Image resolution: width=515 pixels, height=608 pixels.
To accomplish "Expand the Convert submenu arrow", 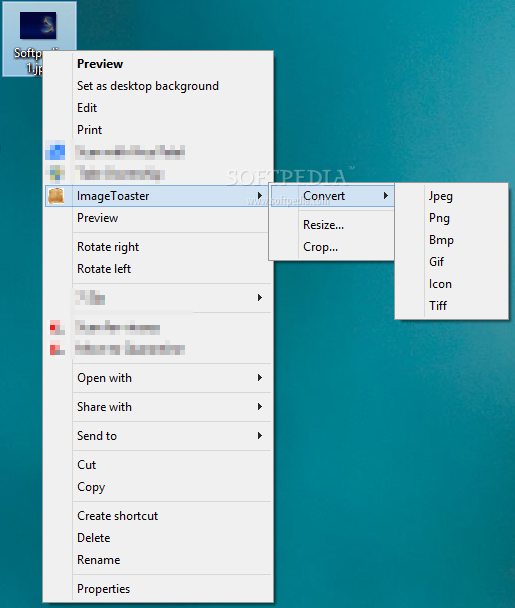I will tap(385, 195).
